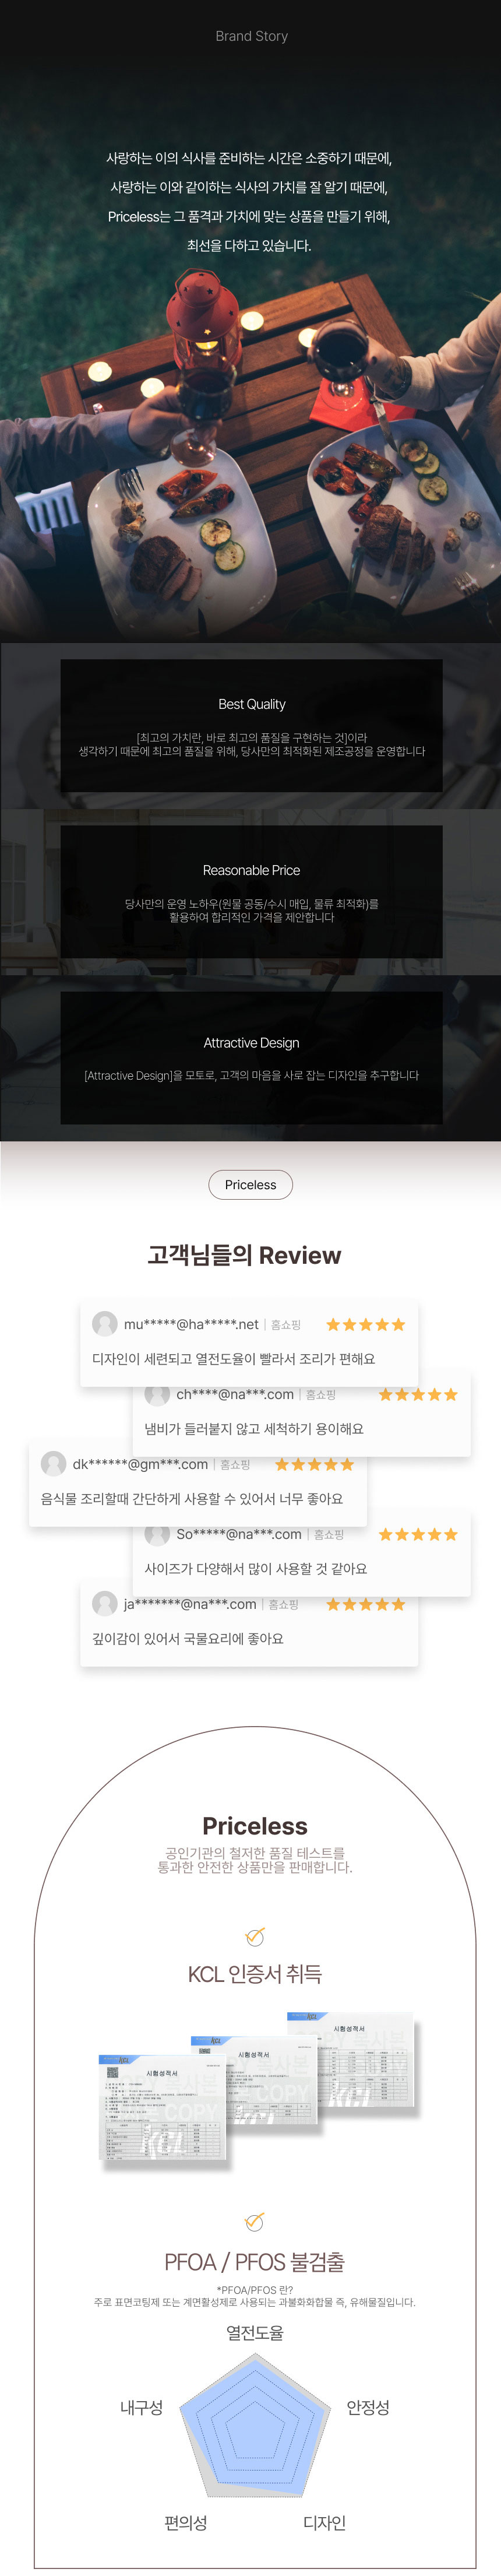Select the Best Quality card
Image resolution: width=501 pixels, height=2576 pixels.
(x=251, y=726)
